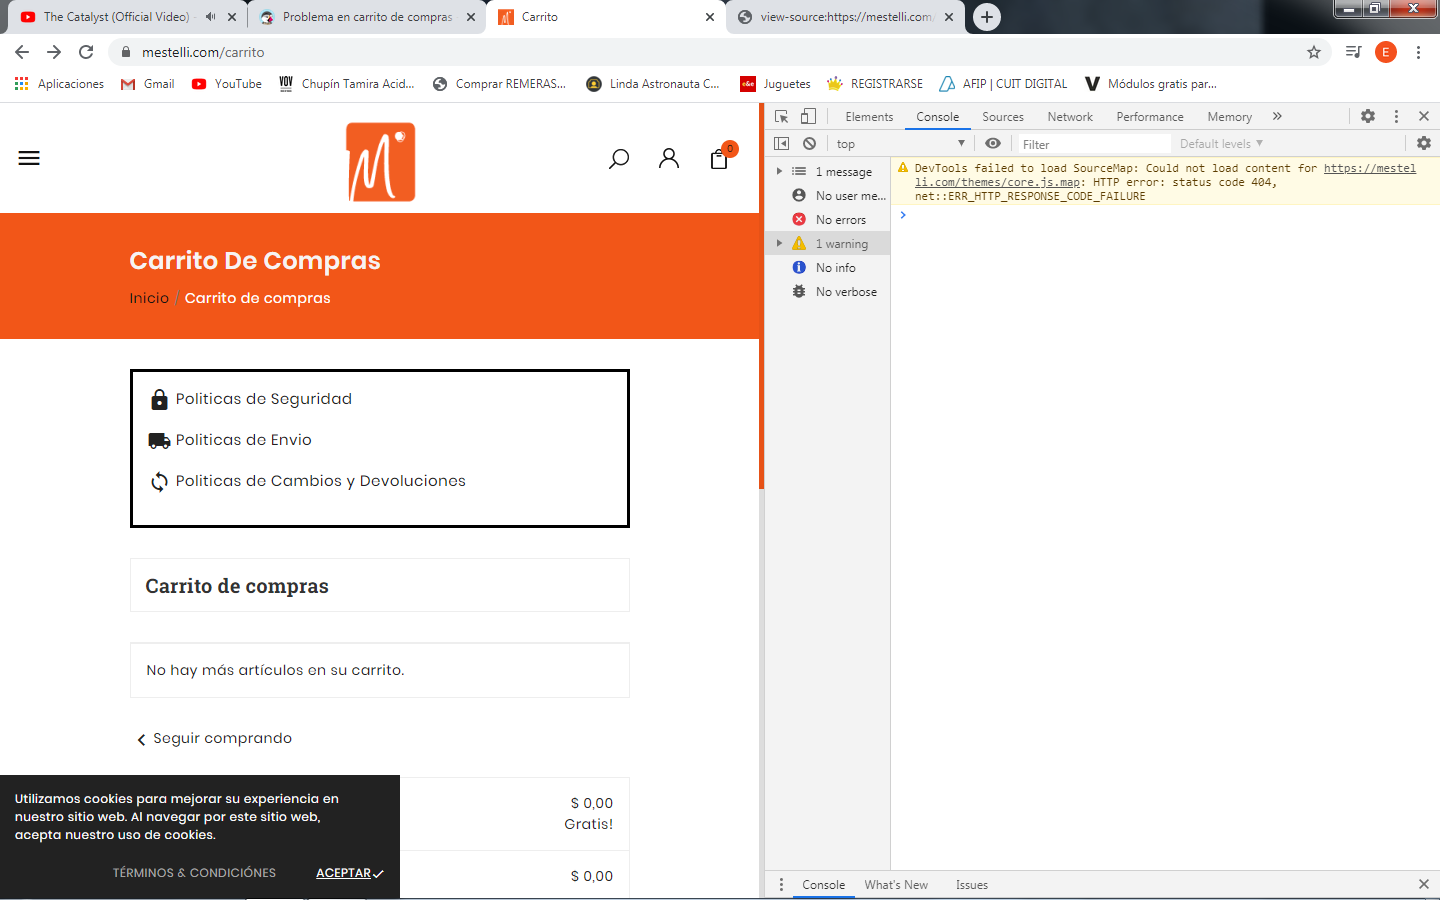The image size is (1440, 900).
Task: Click the Inicio breadcrumb link
Action: point(149,298)
